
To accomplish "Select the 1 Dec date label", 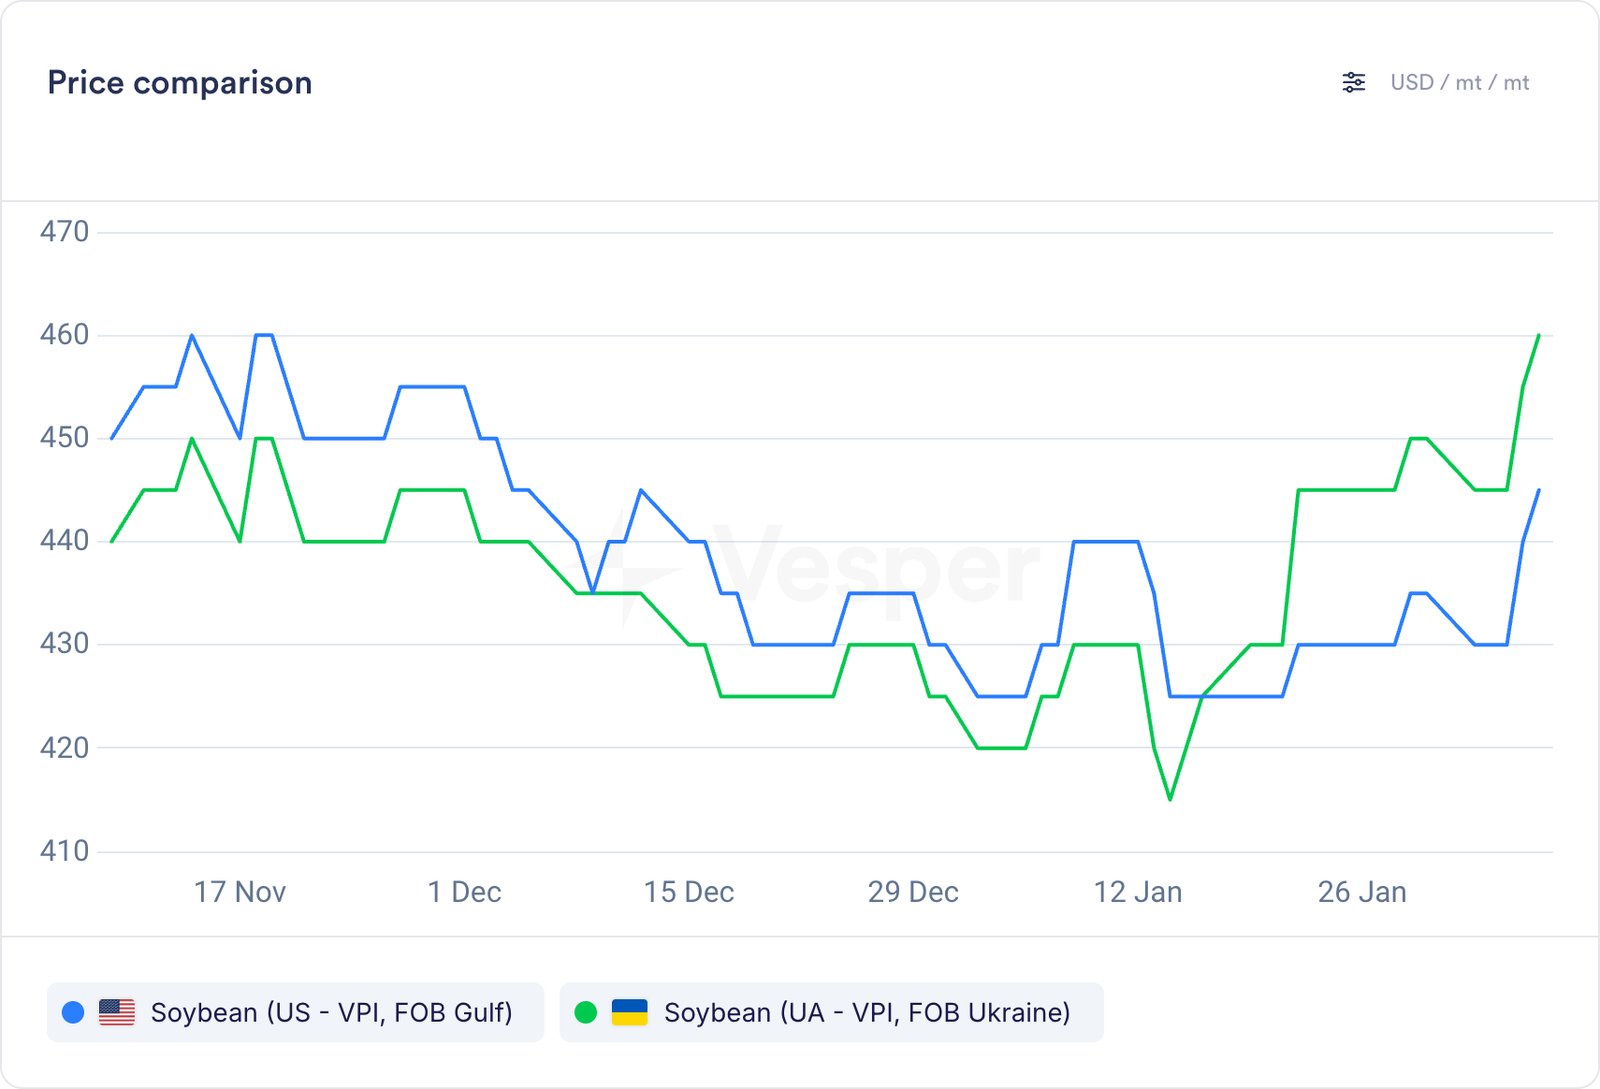I will point(464,892).
